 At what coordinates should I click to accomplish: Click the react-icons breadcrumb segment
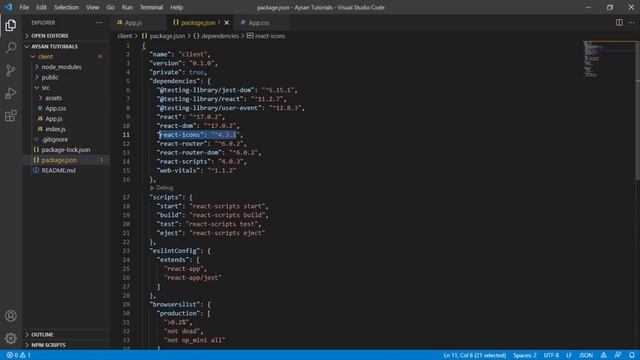(x=266, y=36)
